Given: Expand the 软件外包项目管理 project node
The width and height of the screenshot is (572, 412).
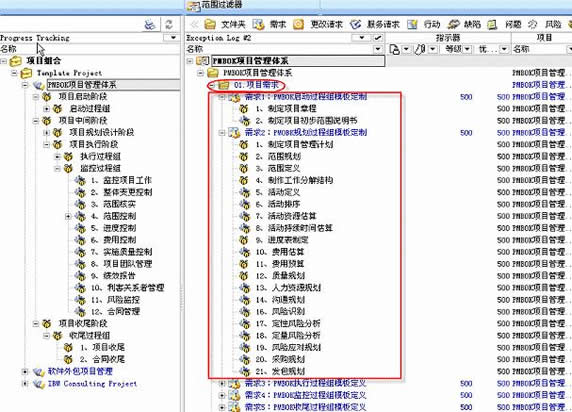Looking at the screenshot, I should [25, 372].
